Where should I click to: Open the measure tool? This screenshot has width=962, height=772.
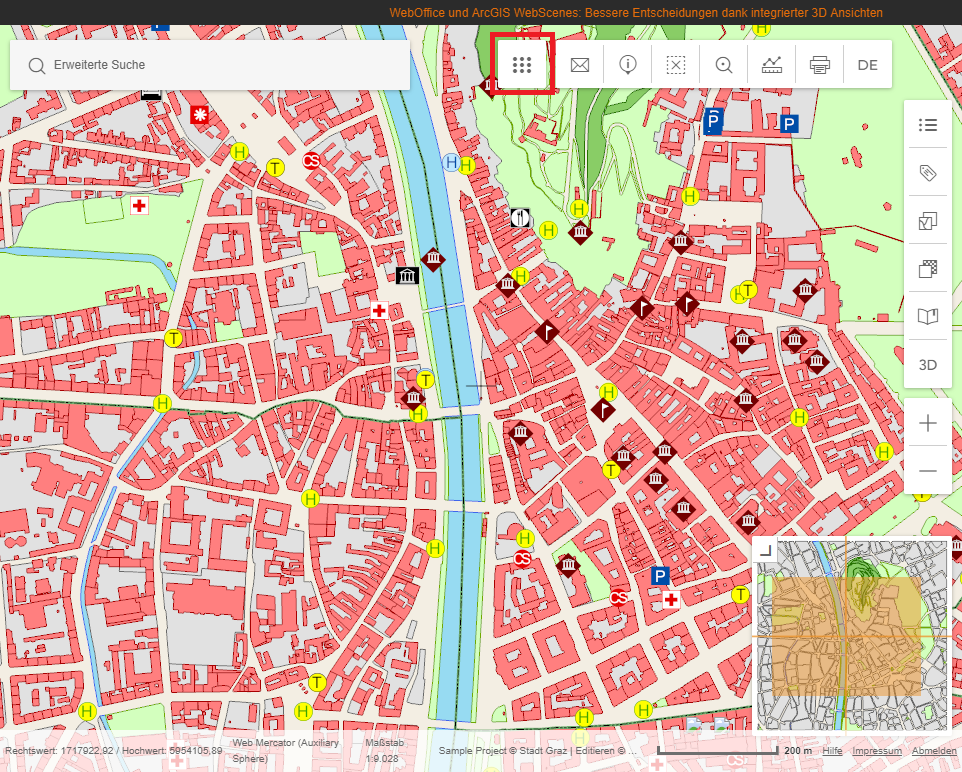(772, 65)
